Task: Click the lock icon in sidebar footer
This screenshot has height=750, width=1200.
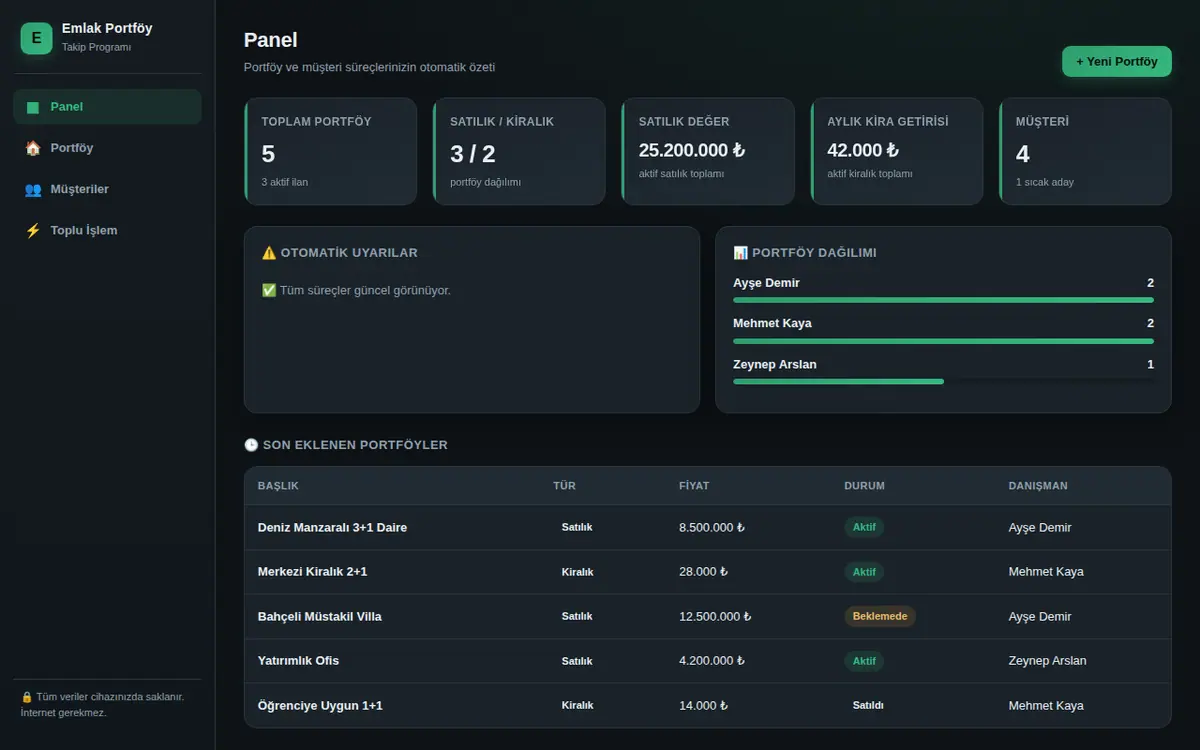Action: click(27, 697)
